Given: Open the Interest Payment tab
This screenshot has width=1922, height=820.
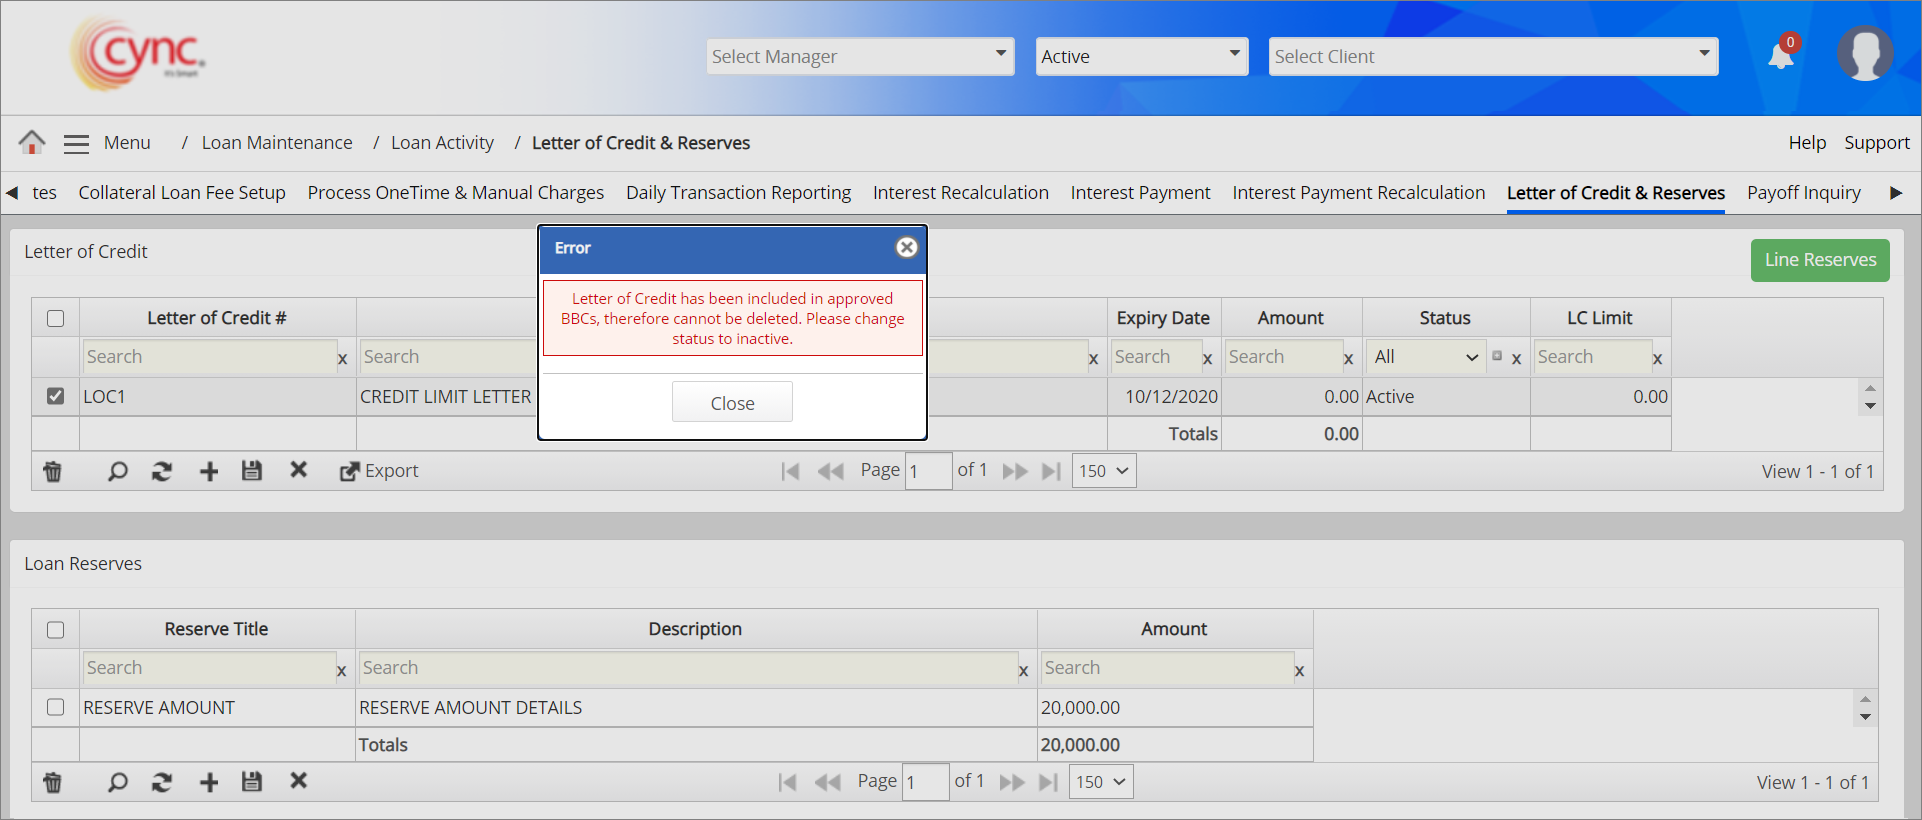Looking at the screenshot, I should coord(1140,193).
